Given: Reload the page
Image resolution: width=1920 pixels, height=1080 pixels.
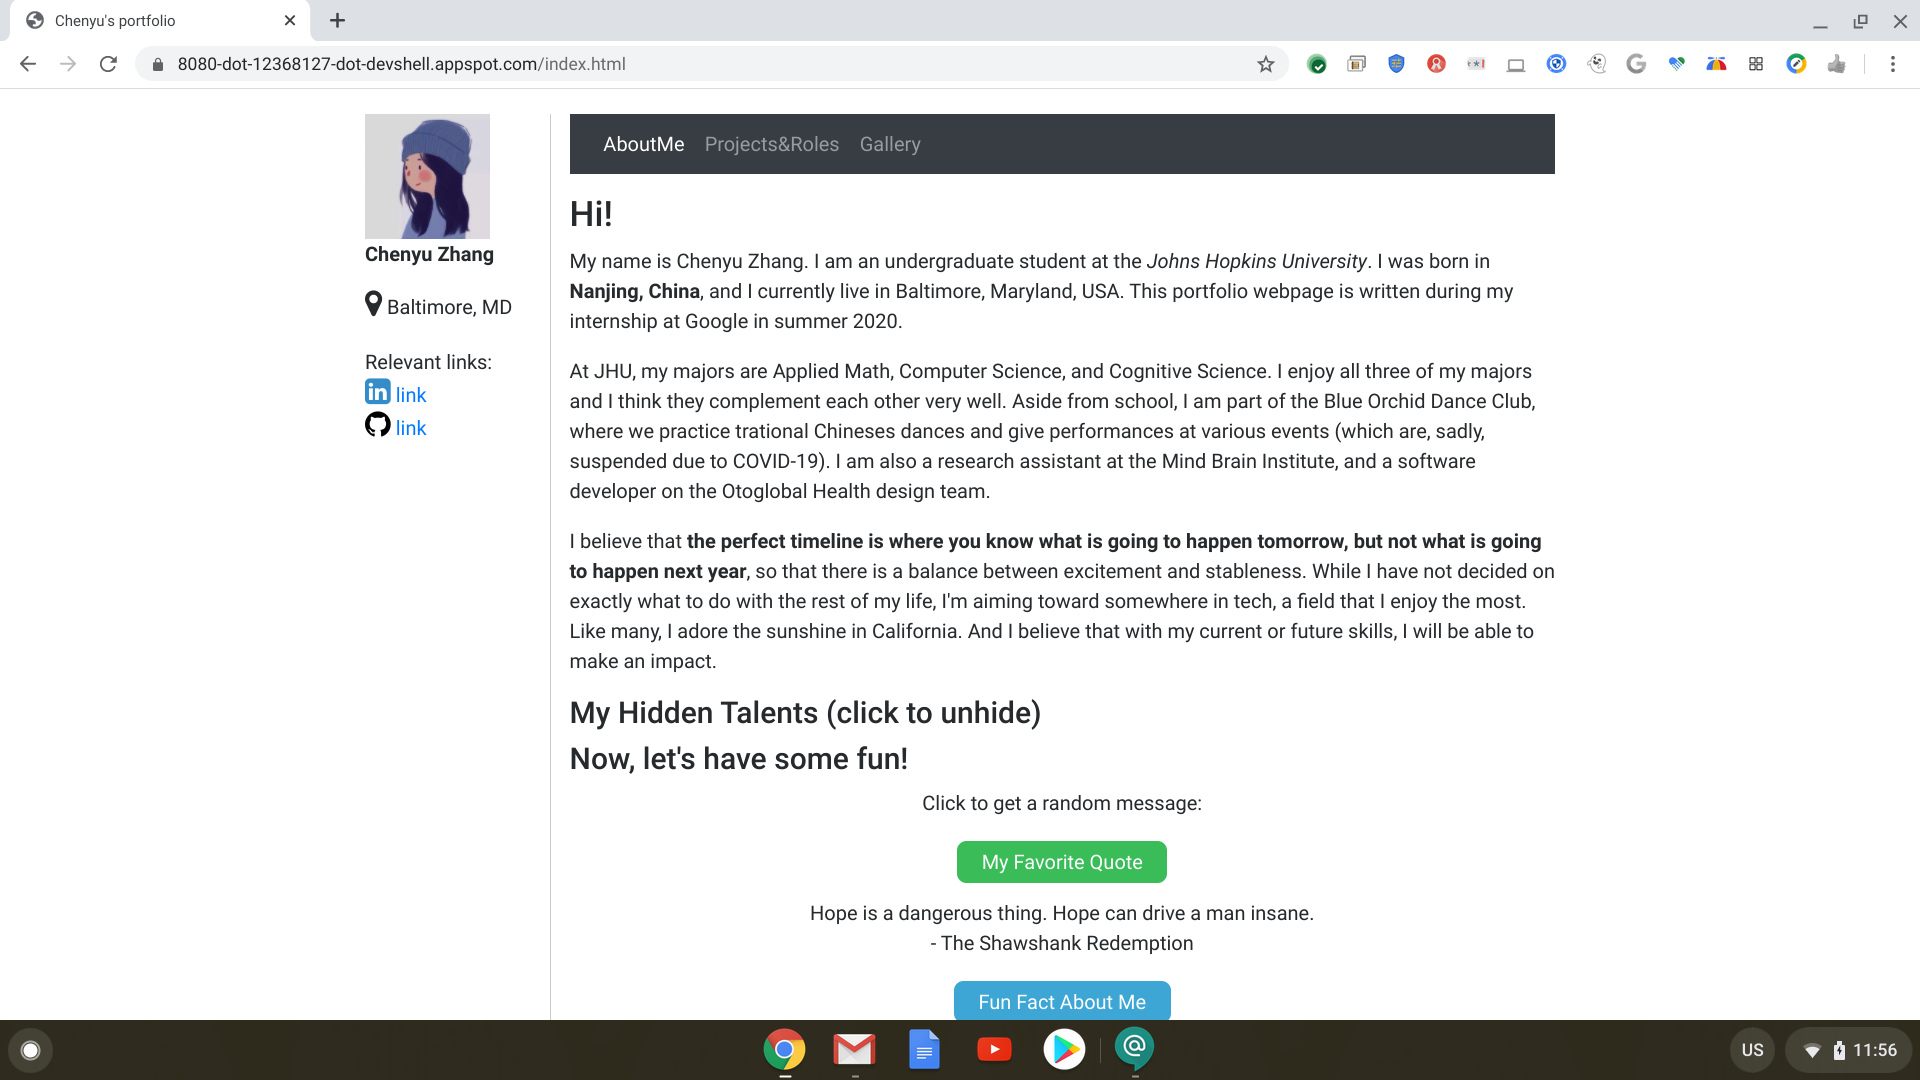Looking at the screenshot, I should [108, 64].
